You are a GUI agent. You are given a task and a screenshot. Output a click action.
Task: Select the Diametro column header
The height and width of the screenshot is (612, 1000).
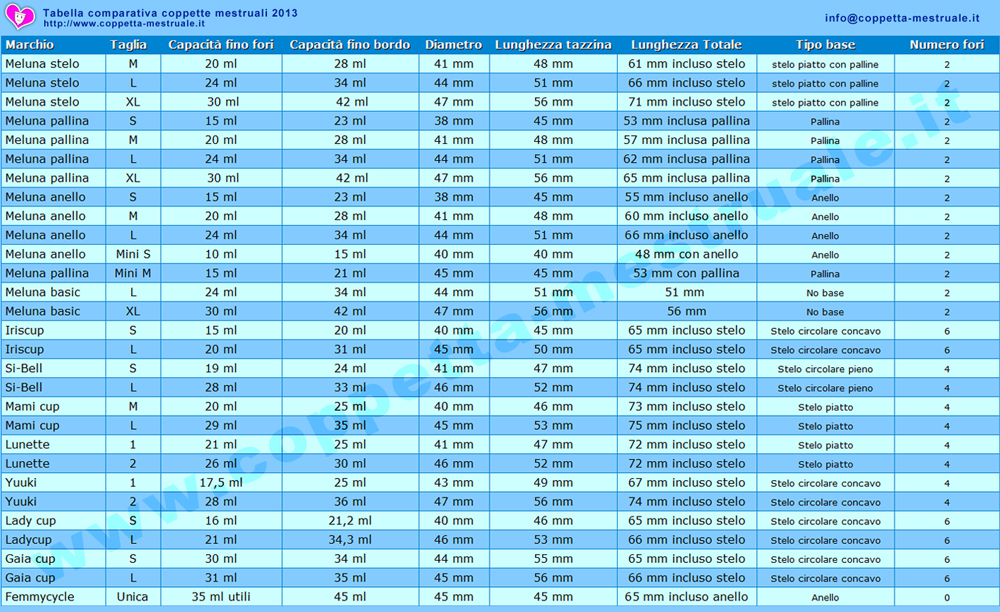(453, 45)
